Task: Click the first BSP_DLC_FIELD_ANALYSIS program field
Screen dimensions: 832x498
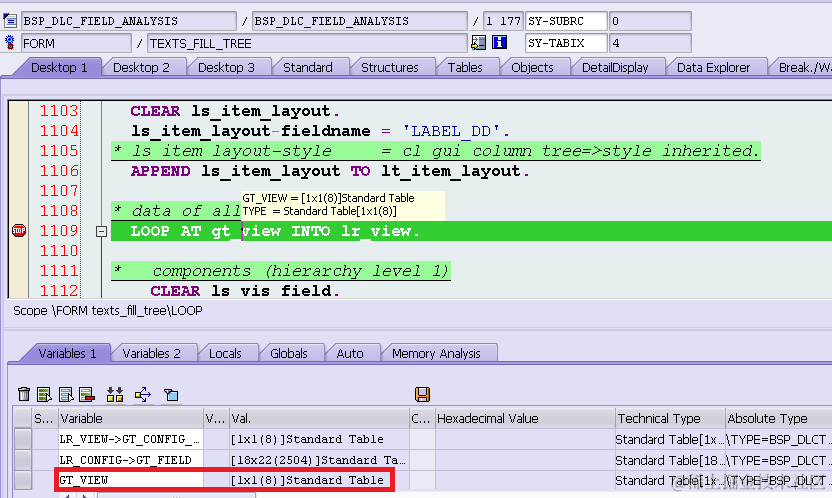Action: pos(128,21)
